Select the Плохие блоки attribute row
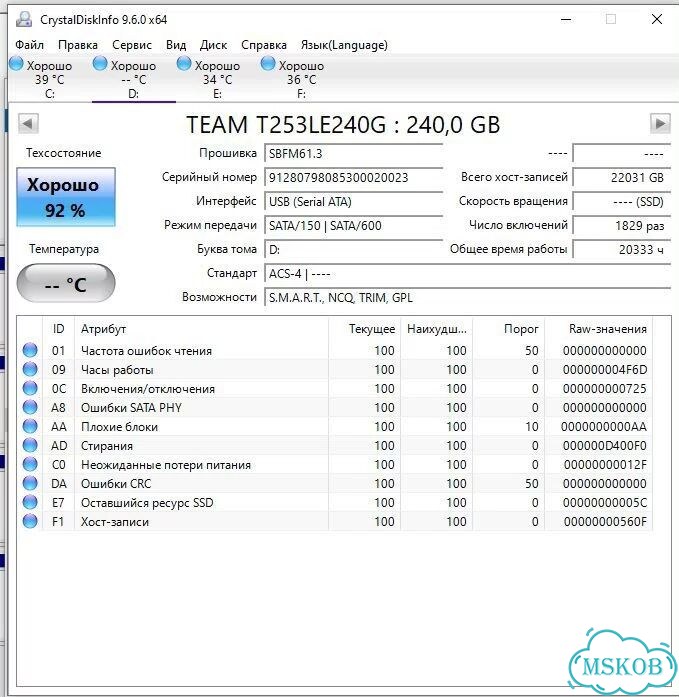Screen dimensions: 679x697 [x=335, y=426]
